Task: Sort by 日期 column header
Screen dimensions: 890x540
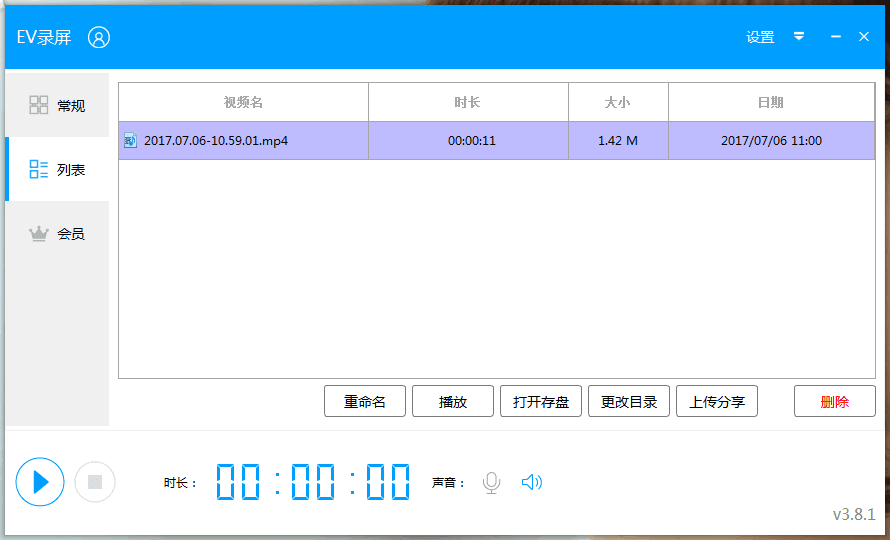Action: click(x=770, y=102)
